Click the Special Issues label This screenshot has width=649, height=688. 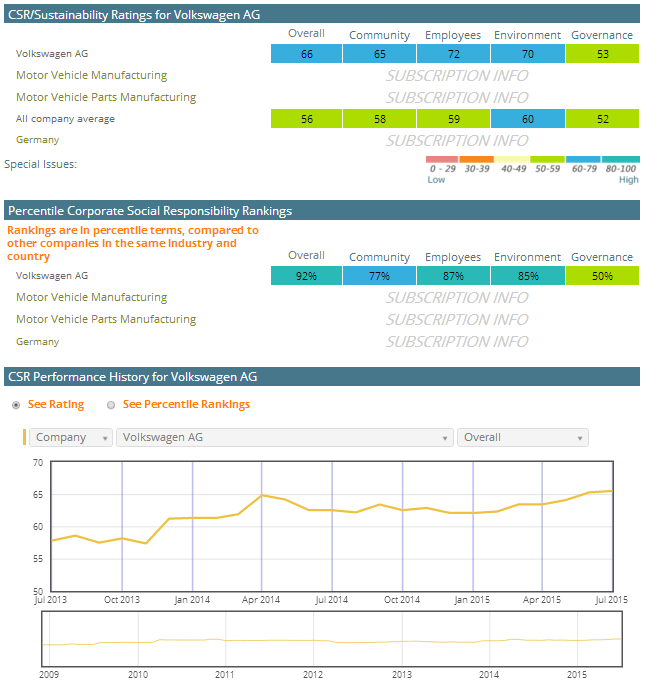(40, 164)
